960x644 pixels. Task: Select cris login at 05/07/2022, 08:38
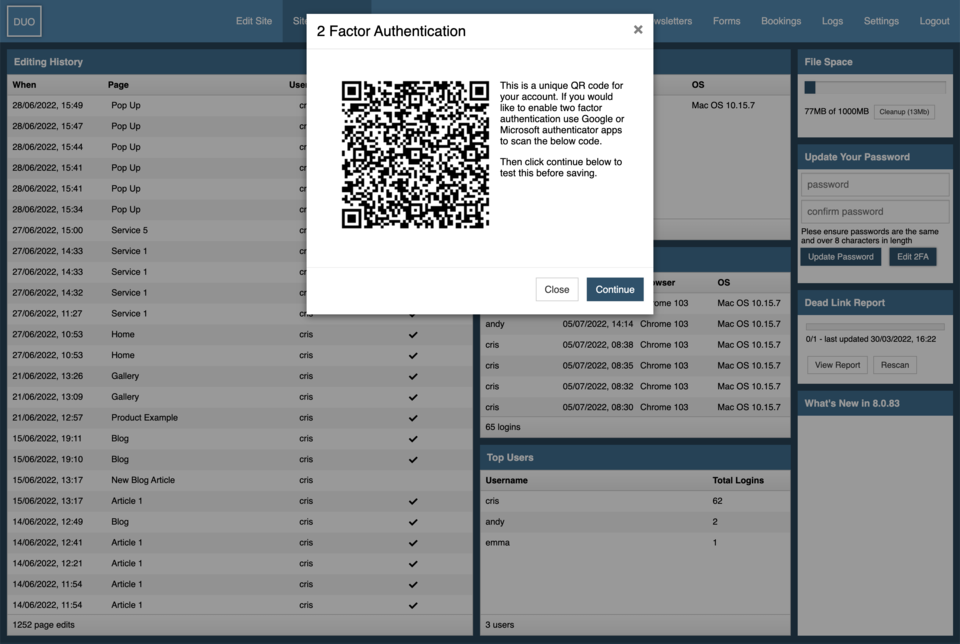click(x=635, y=345)
